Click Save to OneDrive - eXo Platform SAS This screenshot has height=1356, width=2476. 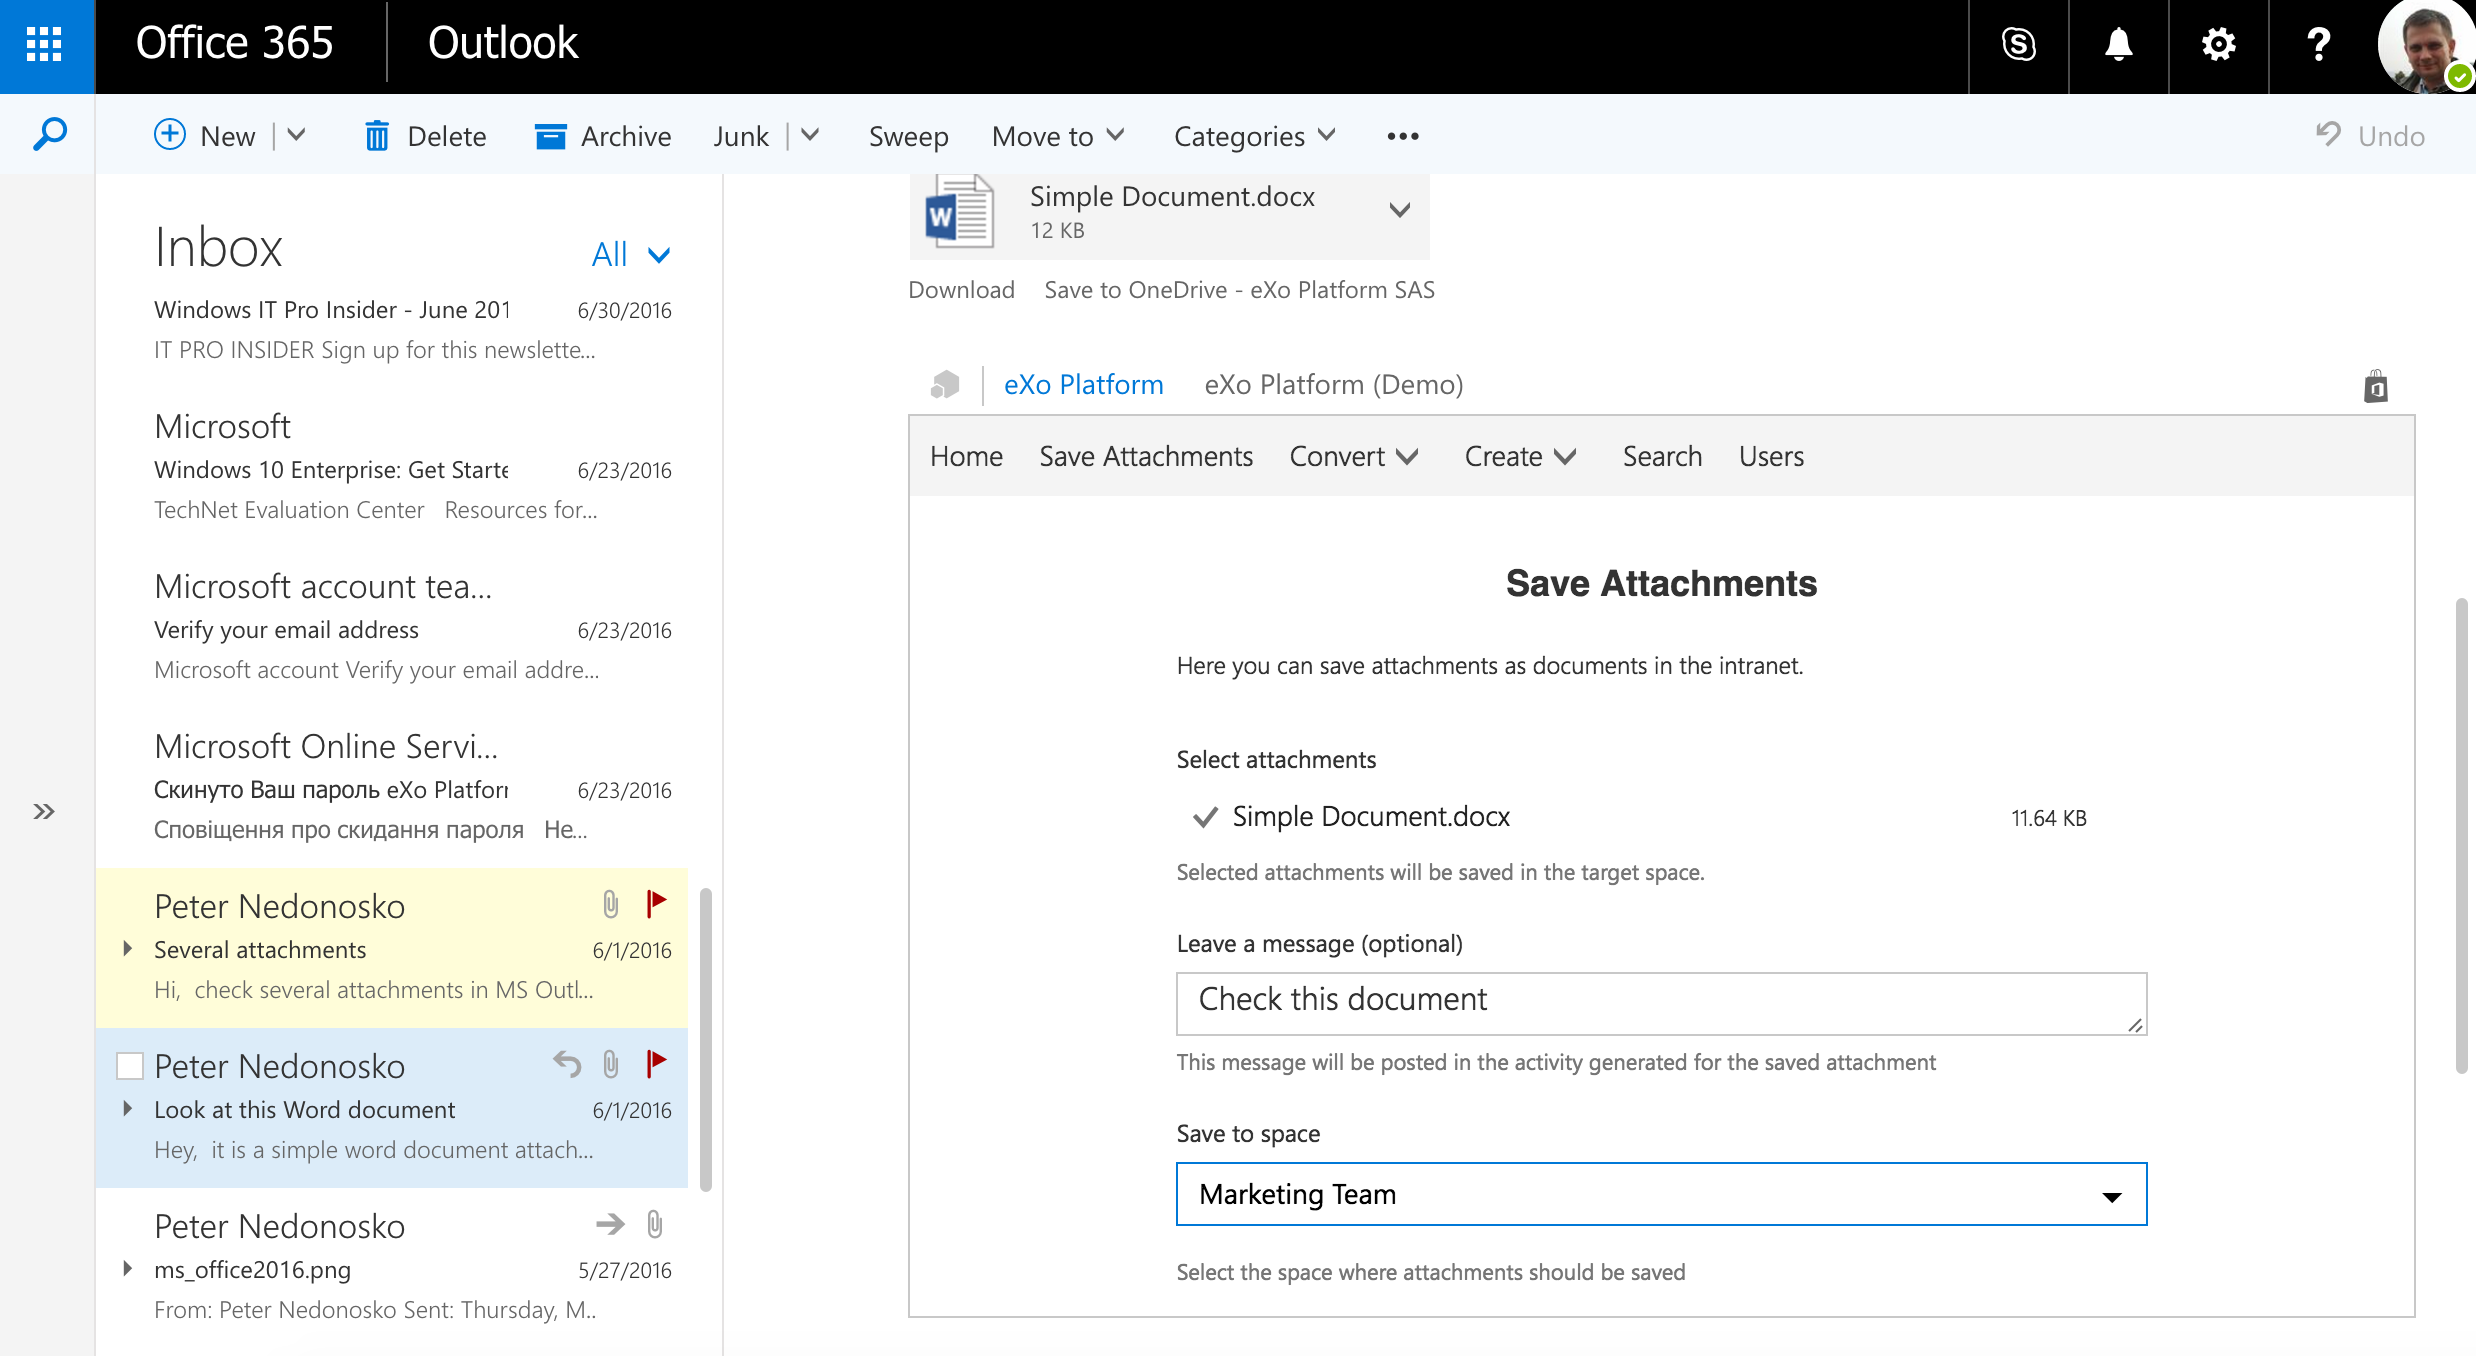(1239, 290)
